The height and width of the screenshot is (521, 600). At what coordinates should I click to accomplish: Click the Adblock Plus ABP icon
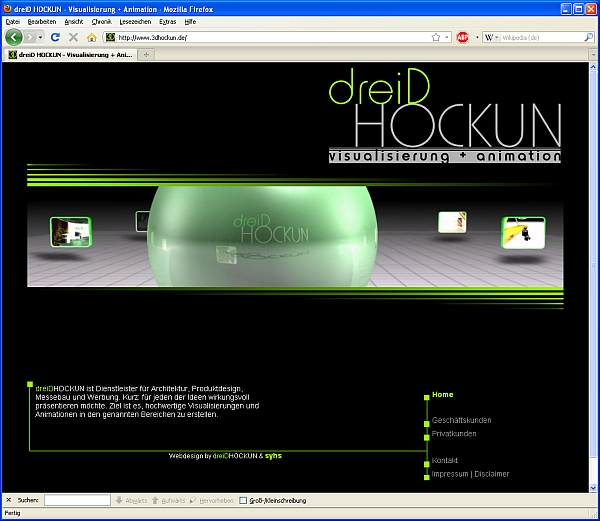(x=462, y=37)
